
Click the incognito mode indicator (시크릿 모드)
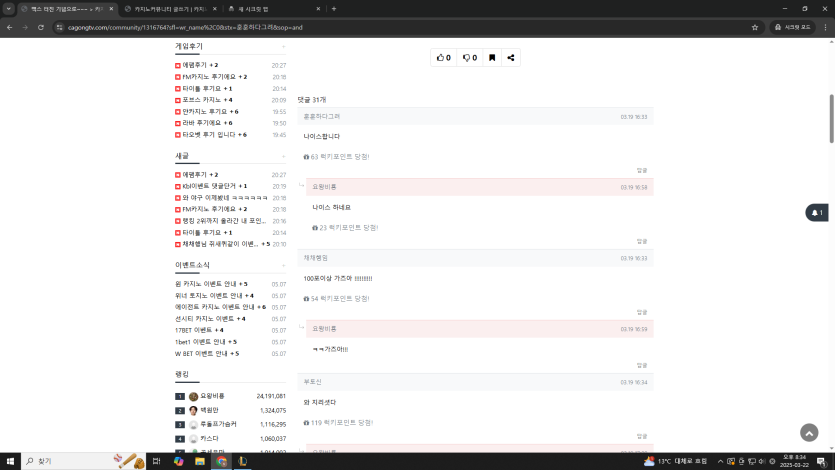click(x=792, y=27)
